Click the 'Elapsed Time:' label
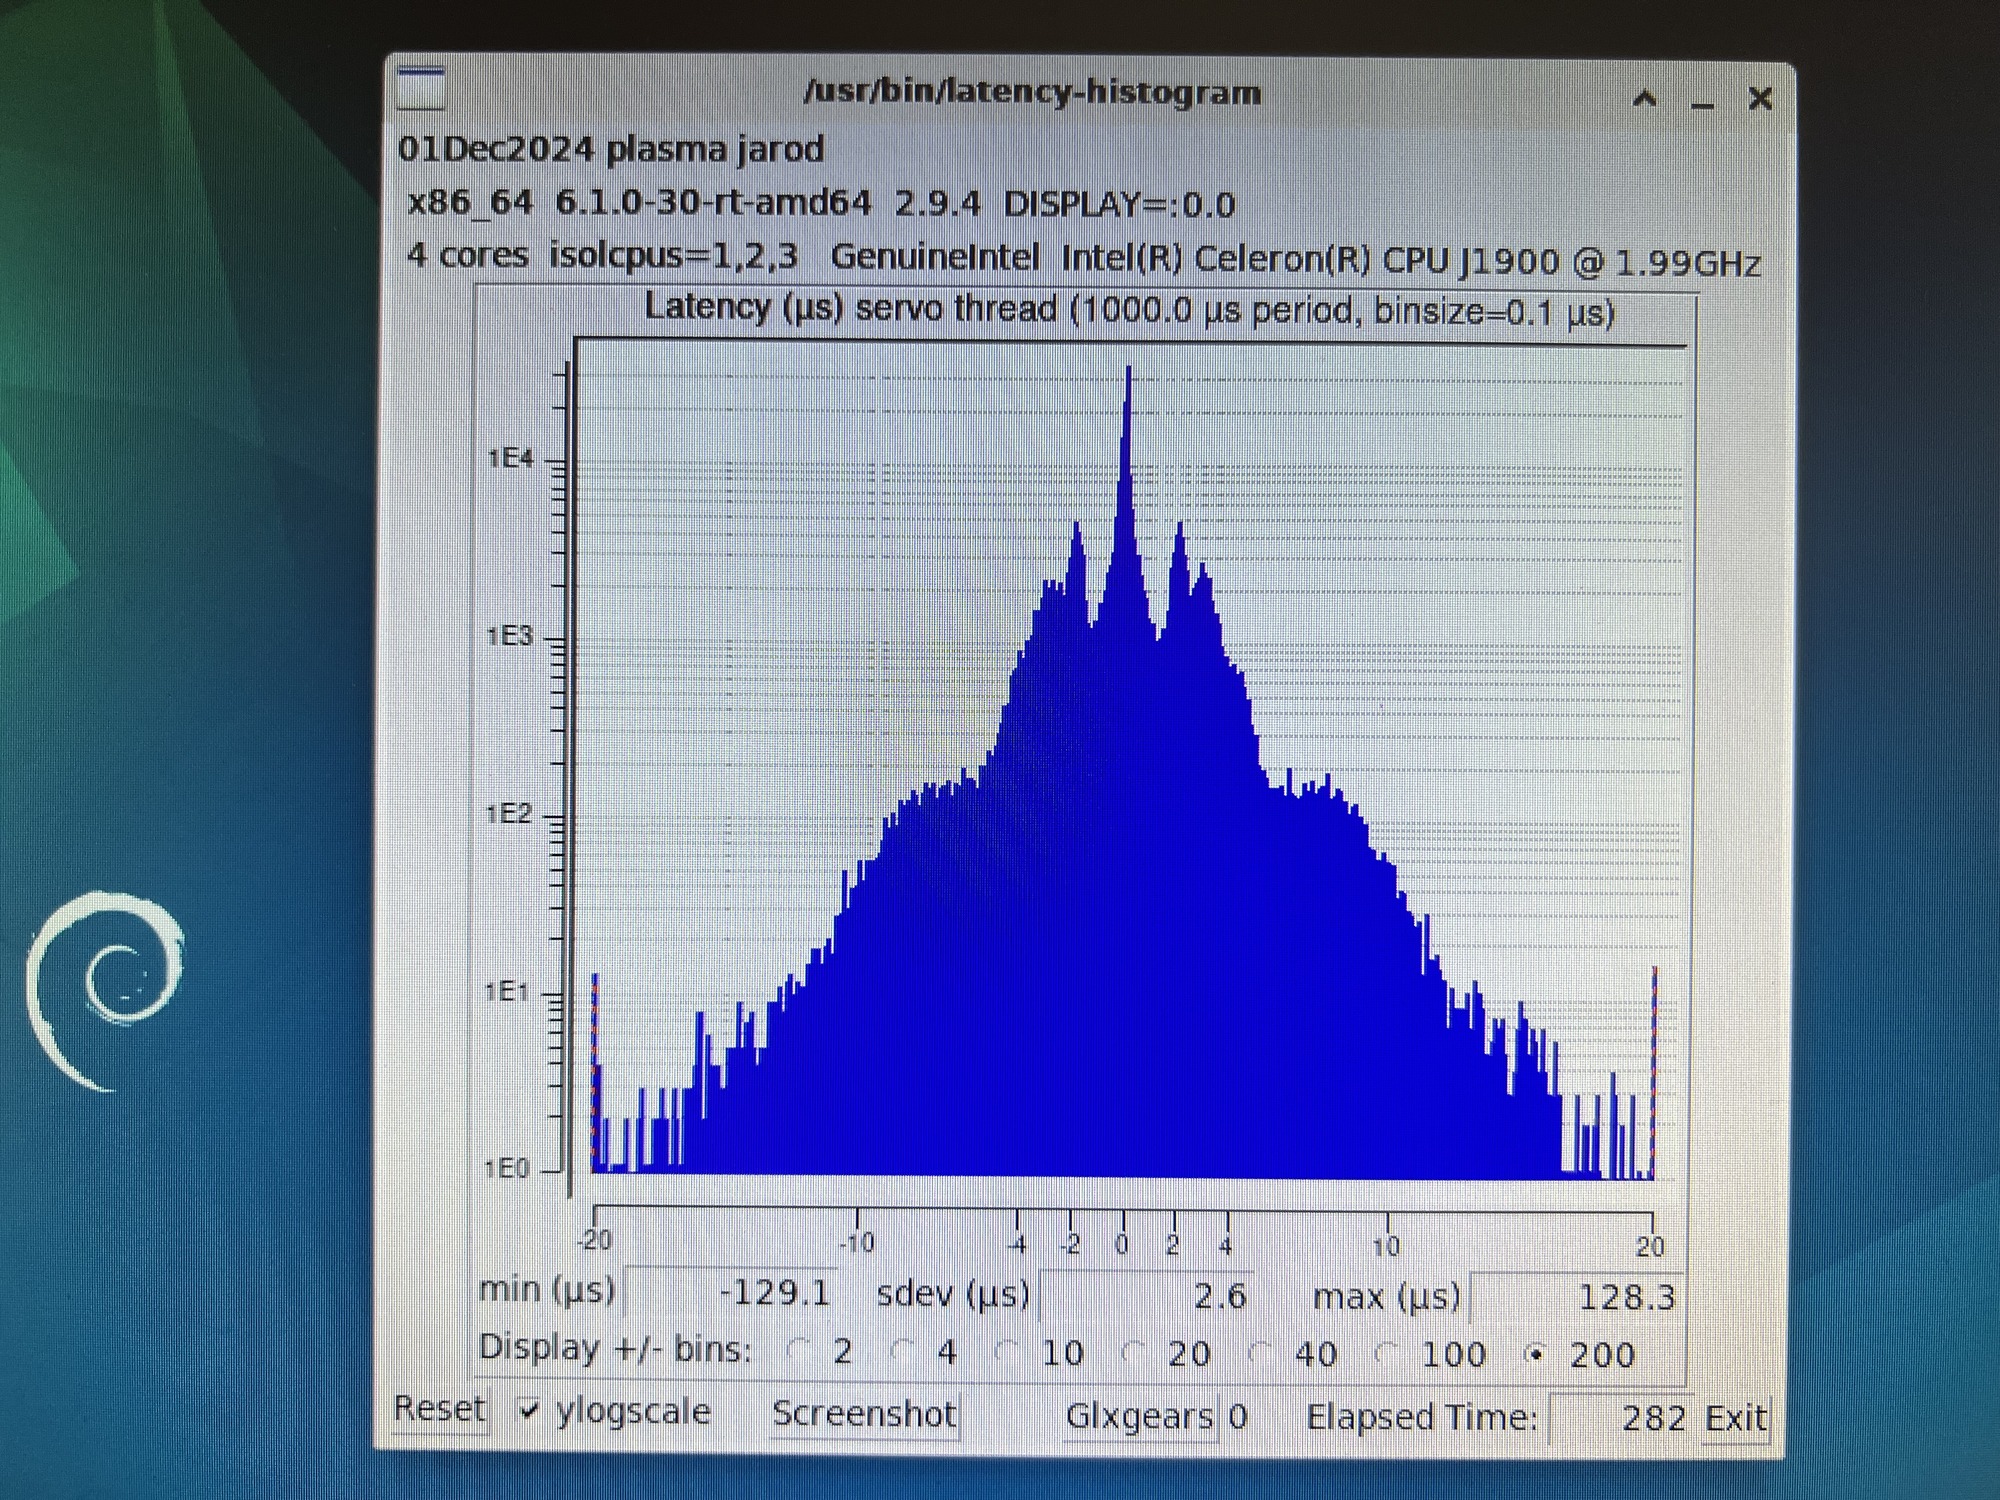The height and width of the screenshot is (1500, 2000). click(x=1422, y=1417)
